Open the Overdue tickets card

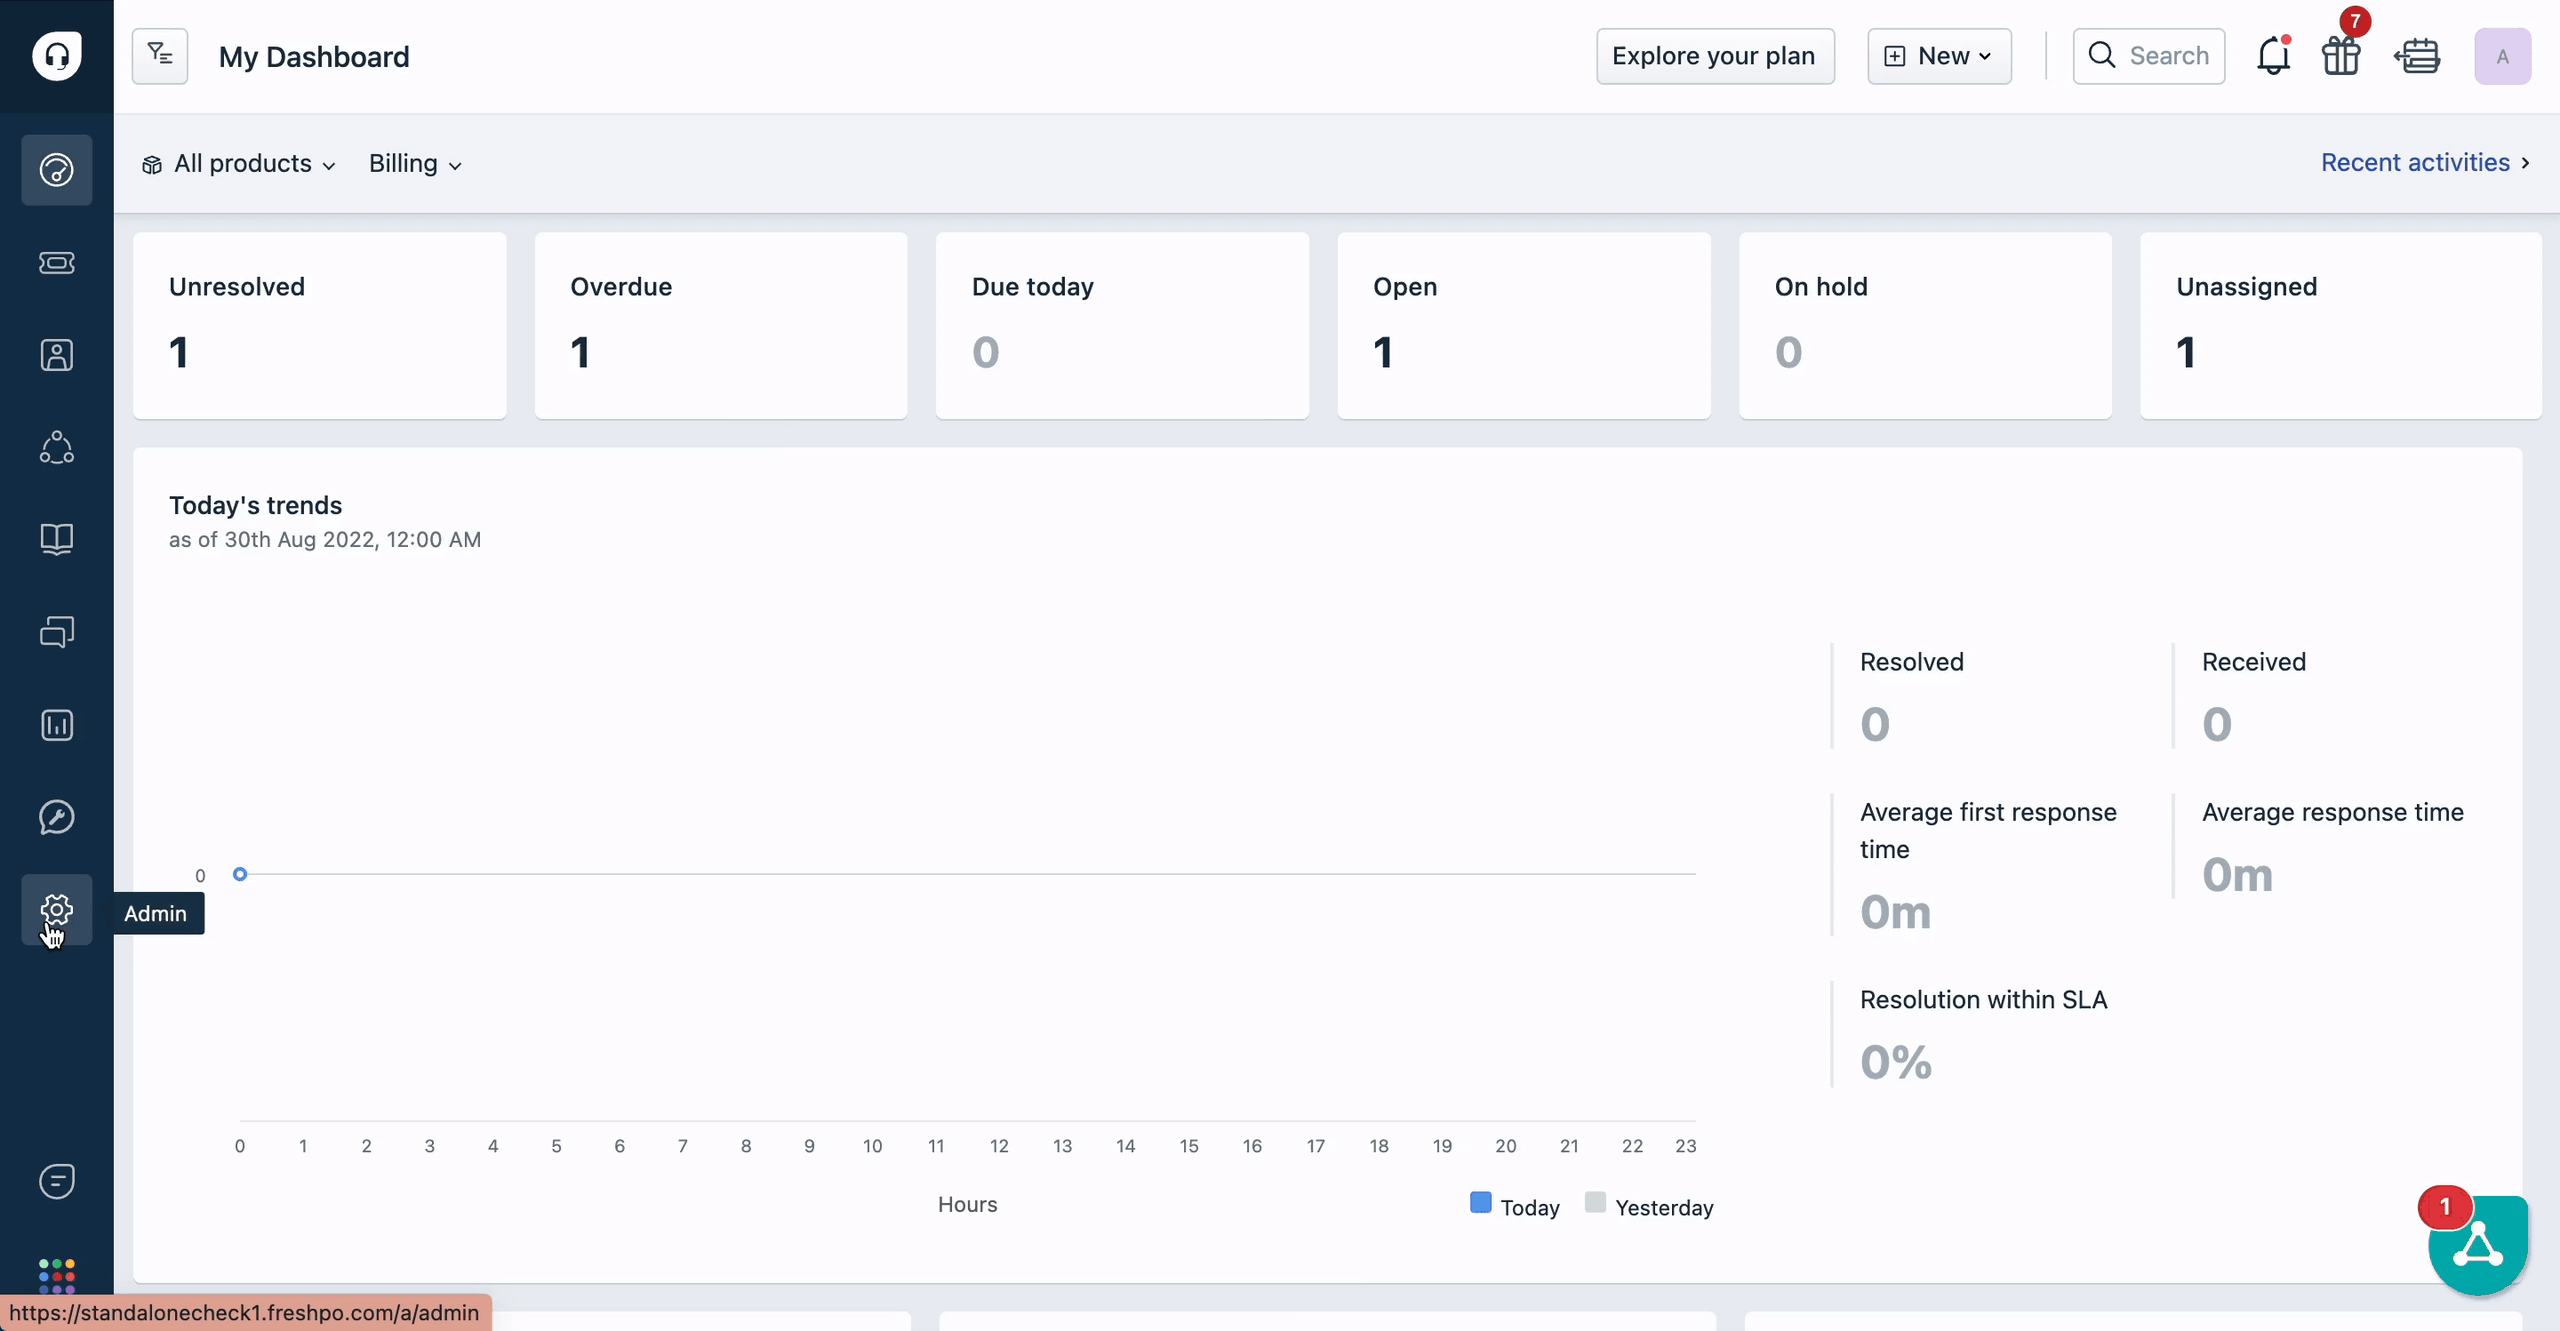pos(720,325)
